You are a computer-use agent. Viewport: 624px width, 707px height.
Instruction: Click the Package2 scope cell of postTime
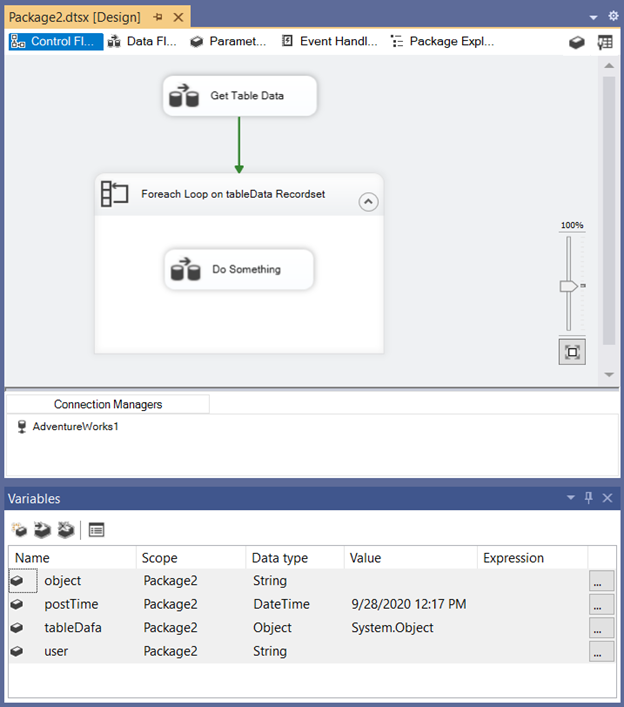(170, 604)
